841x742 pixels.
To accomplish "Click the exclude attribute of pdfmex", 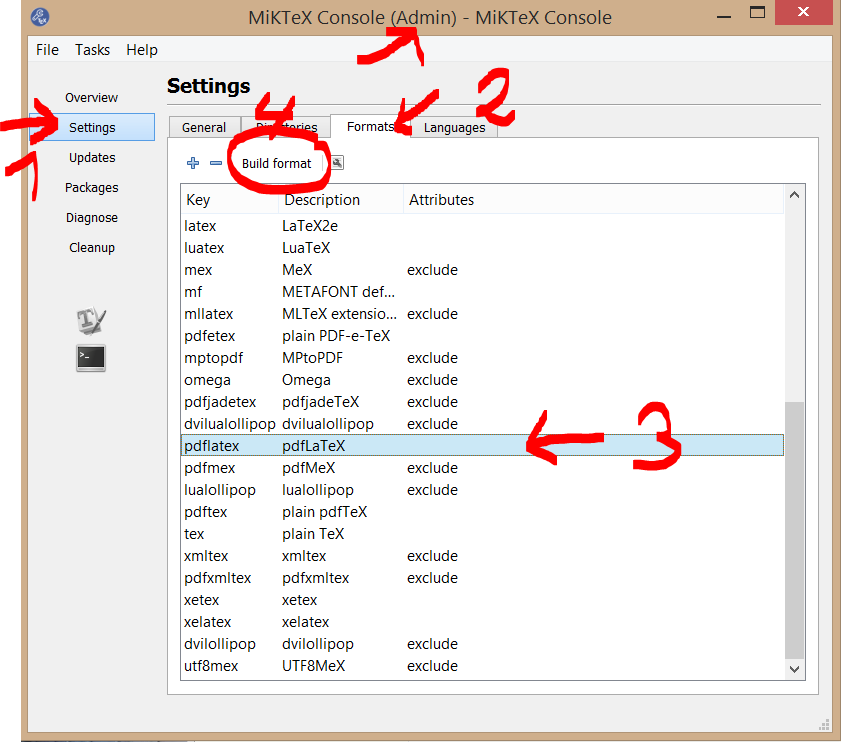I will point(432,468).
